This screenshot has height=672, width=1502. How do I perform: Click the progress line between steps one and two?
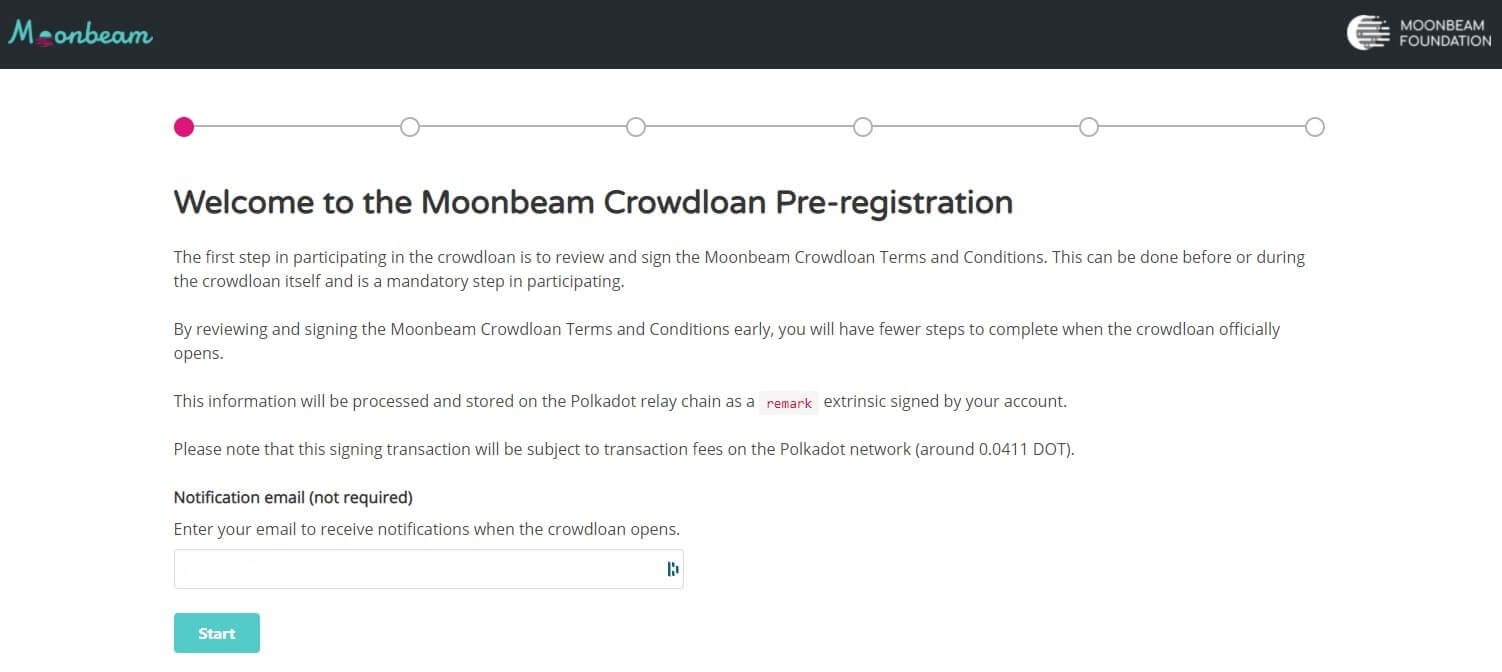coord(297,127)
